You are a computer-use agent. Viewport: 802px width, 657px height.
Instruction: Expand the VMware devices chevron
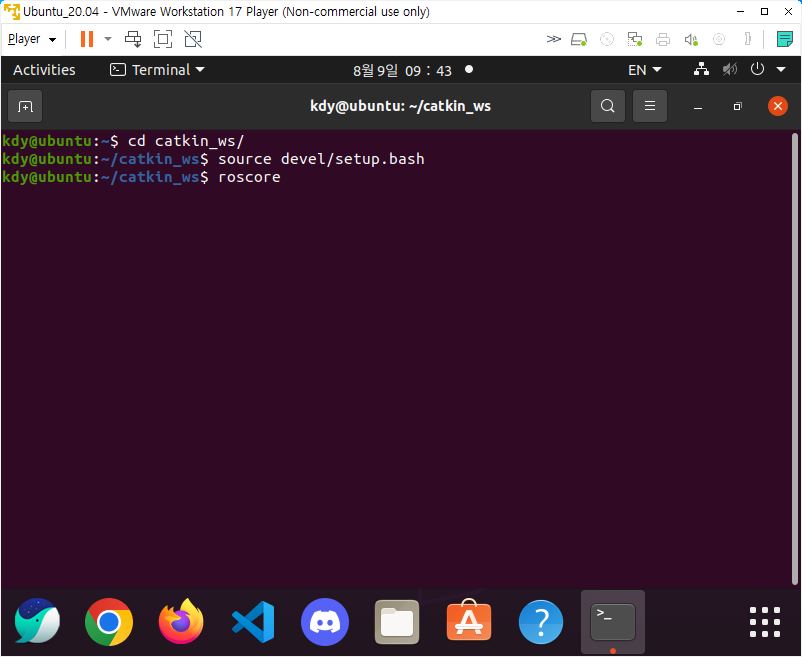click(x=553, y=39)
